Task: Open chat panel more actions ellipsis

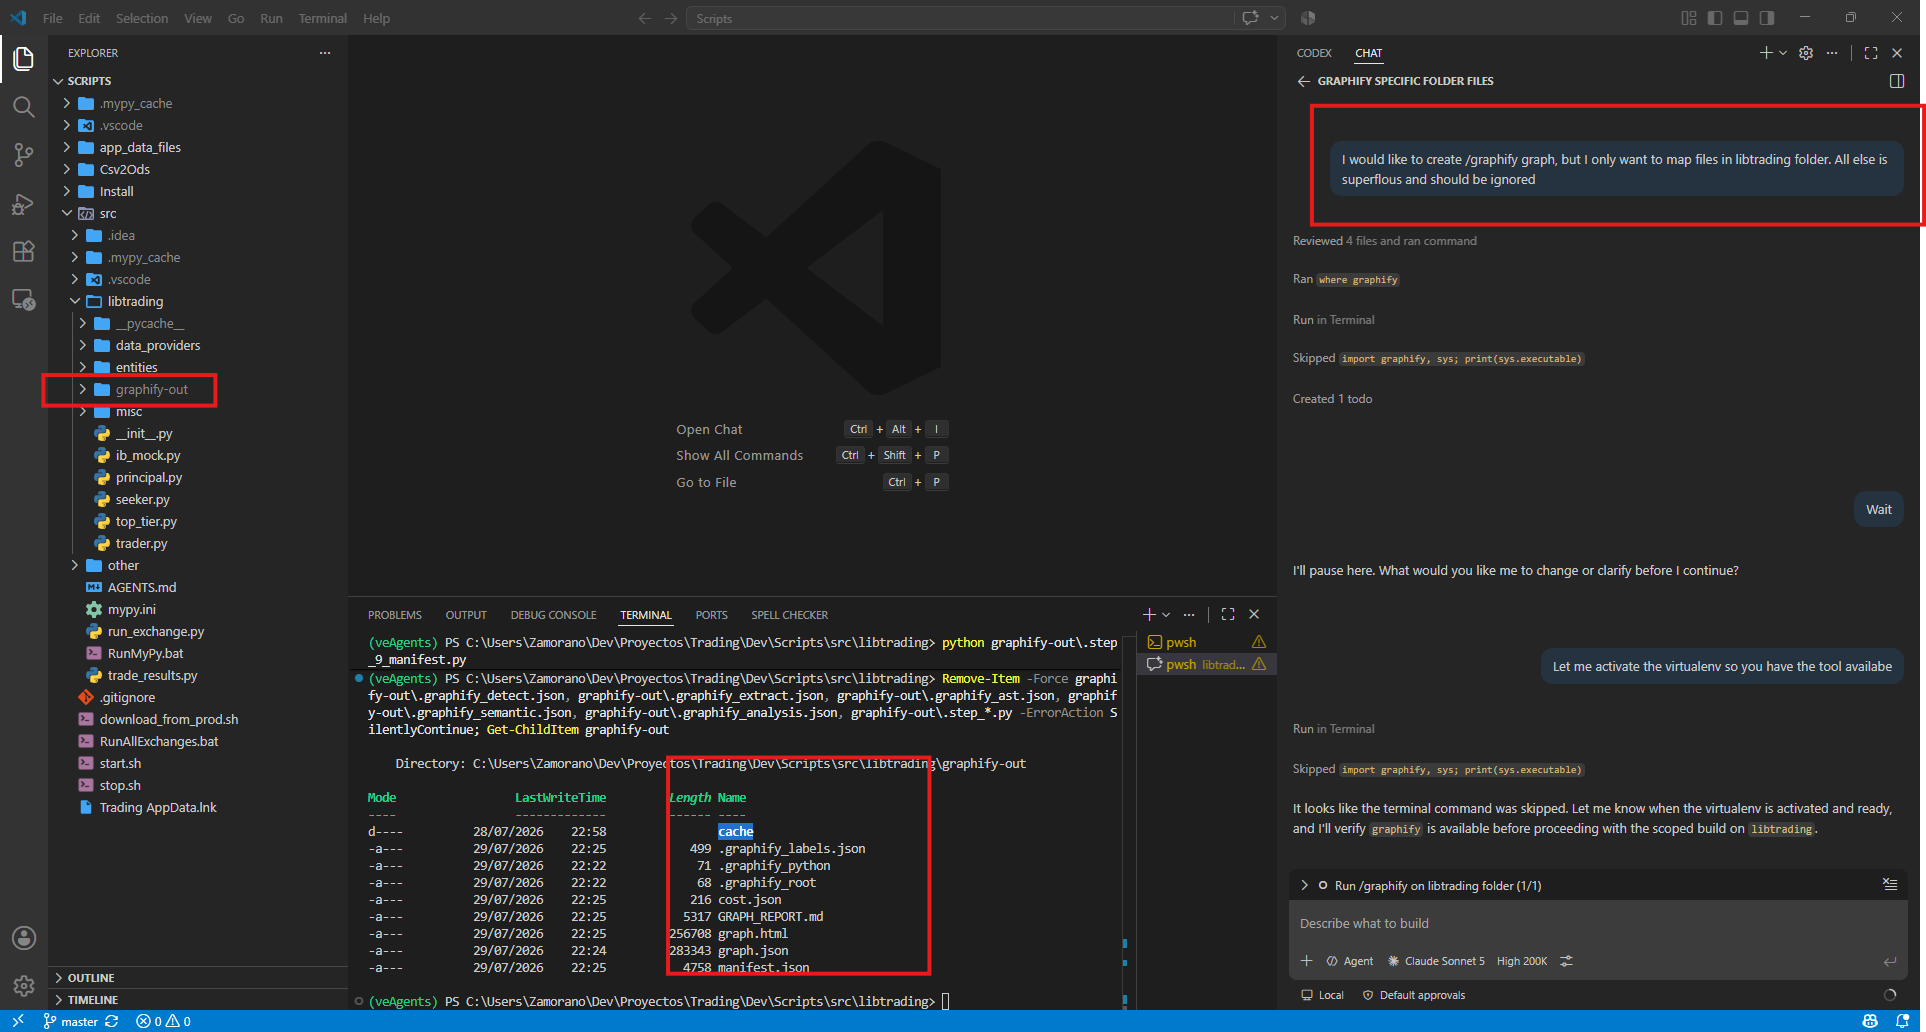Action: 1832,53
